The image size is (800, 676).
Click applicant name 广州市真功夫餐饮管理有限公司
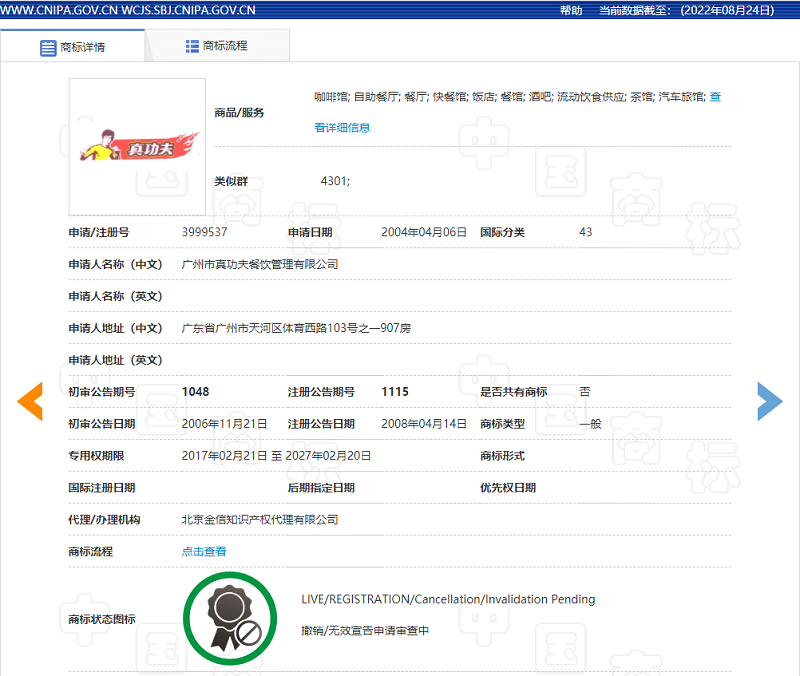tap(260, 264)
